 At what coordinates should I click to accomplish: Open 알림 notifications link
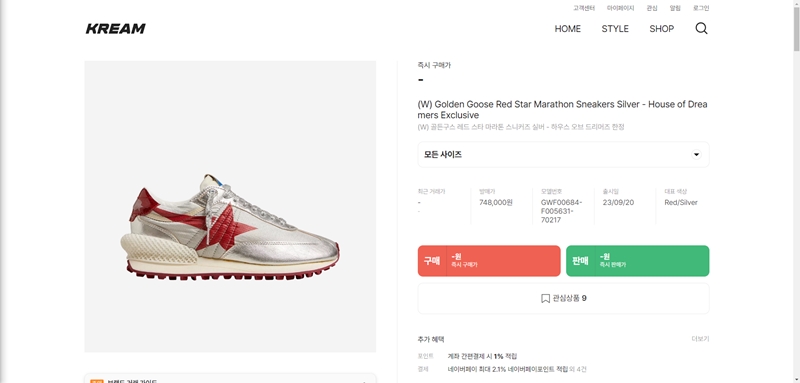[676, 8]
